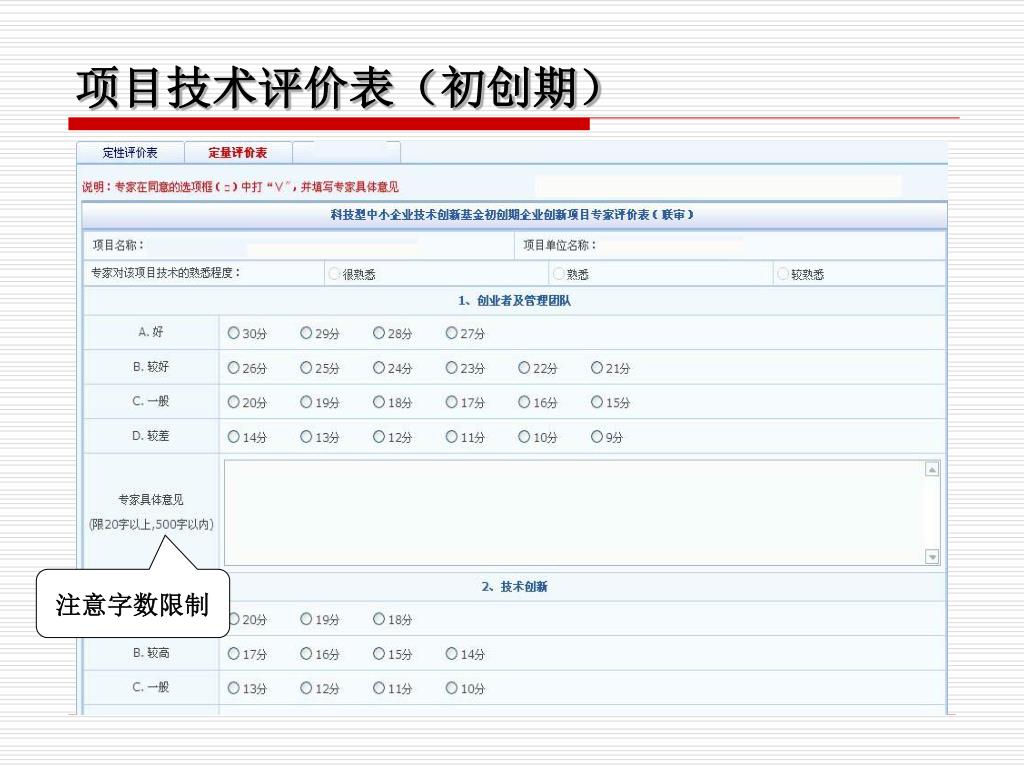Image resolution: width=1024 pixels, height=768 pixels.
Task: Choose the 熟悉 radio option
Action: point(558,274)
